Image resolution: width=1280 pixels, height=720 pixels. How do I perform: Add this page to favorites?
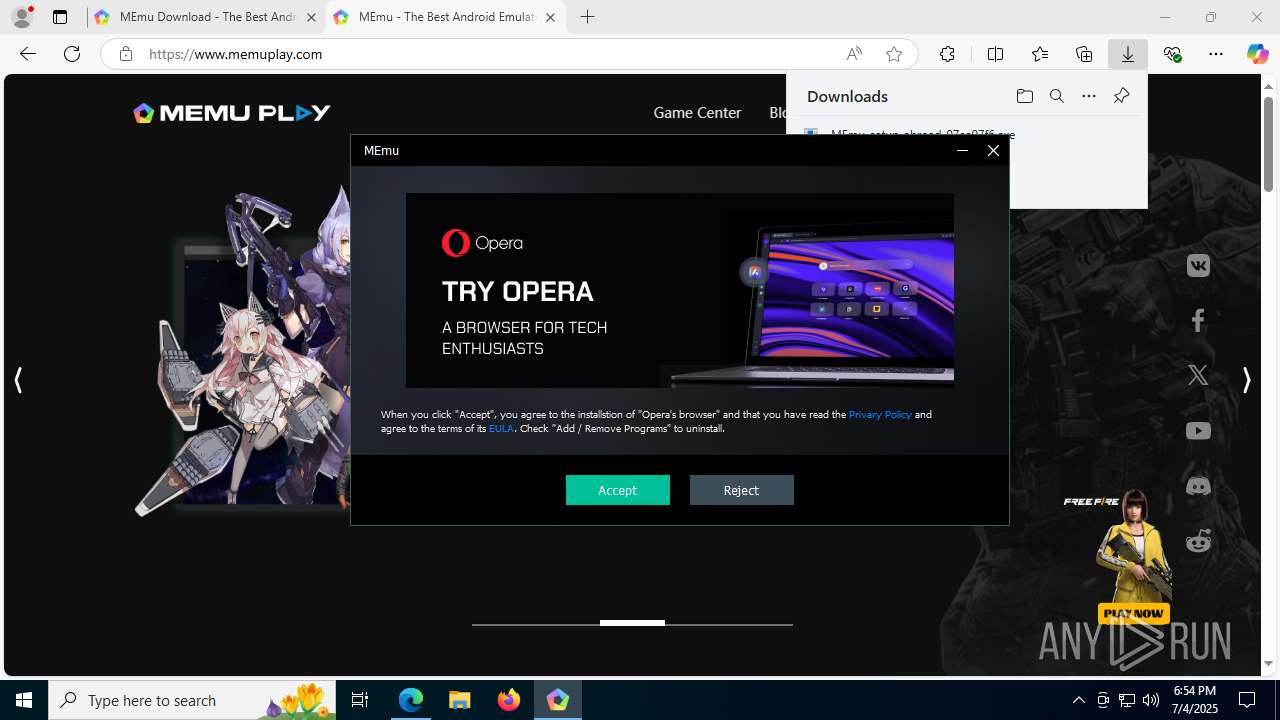point(894,54)
